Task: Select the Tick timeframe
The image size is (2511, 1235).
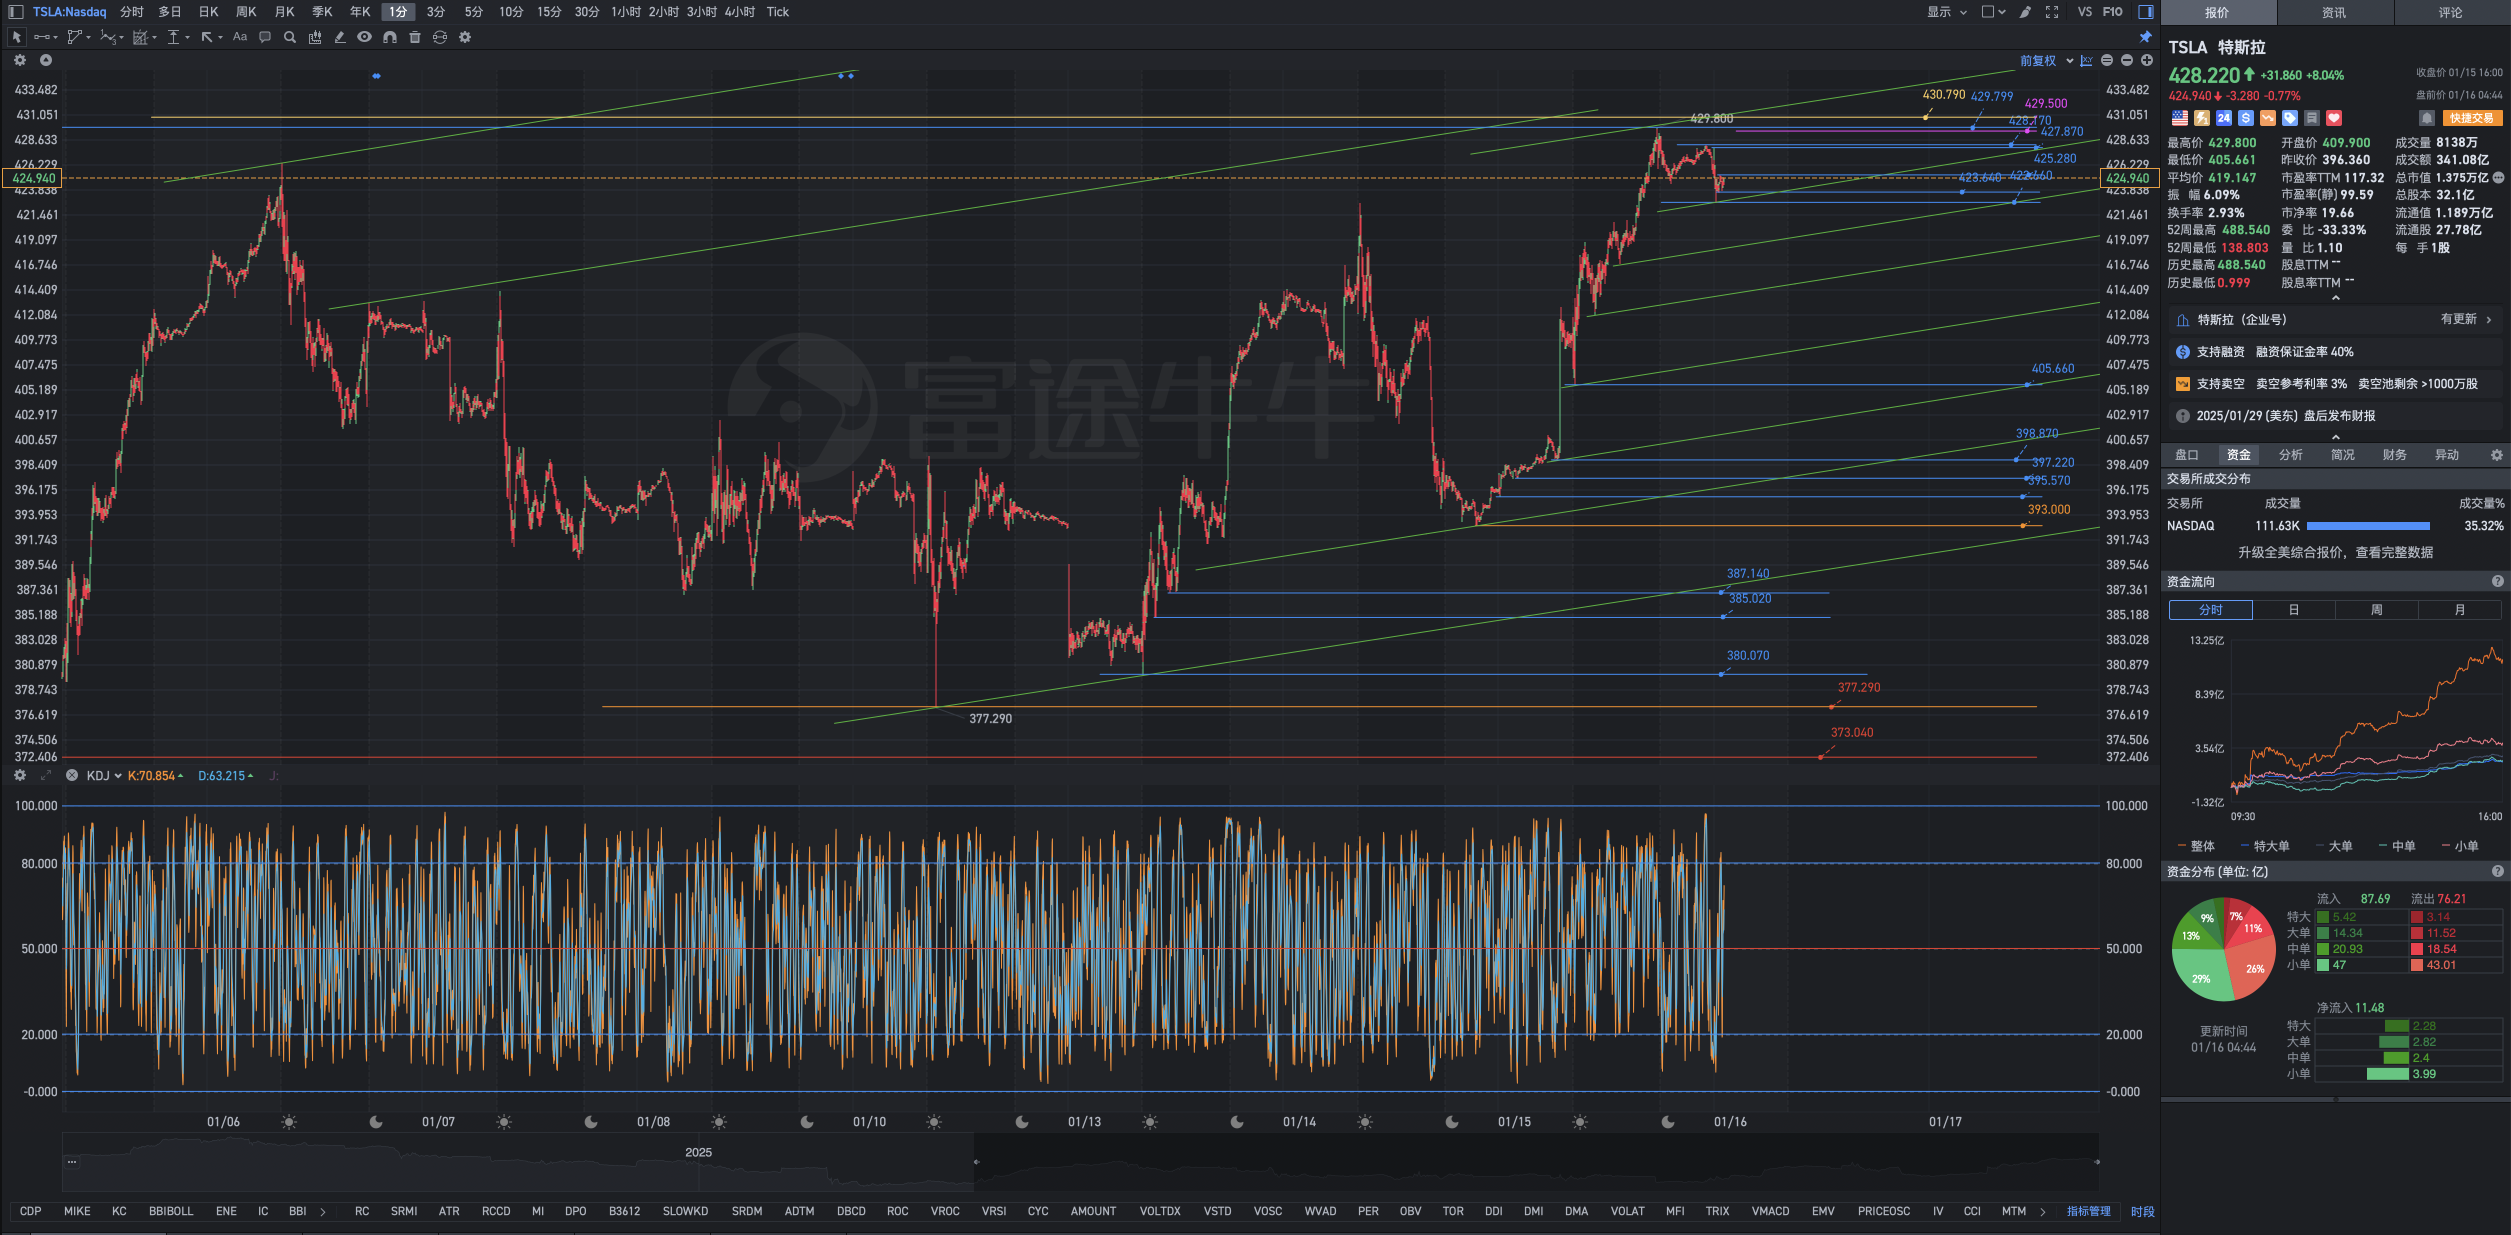Action: pyautogui.click(x=778, y=12)
